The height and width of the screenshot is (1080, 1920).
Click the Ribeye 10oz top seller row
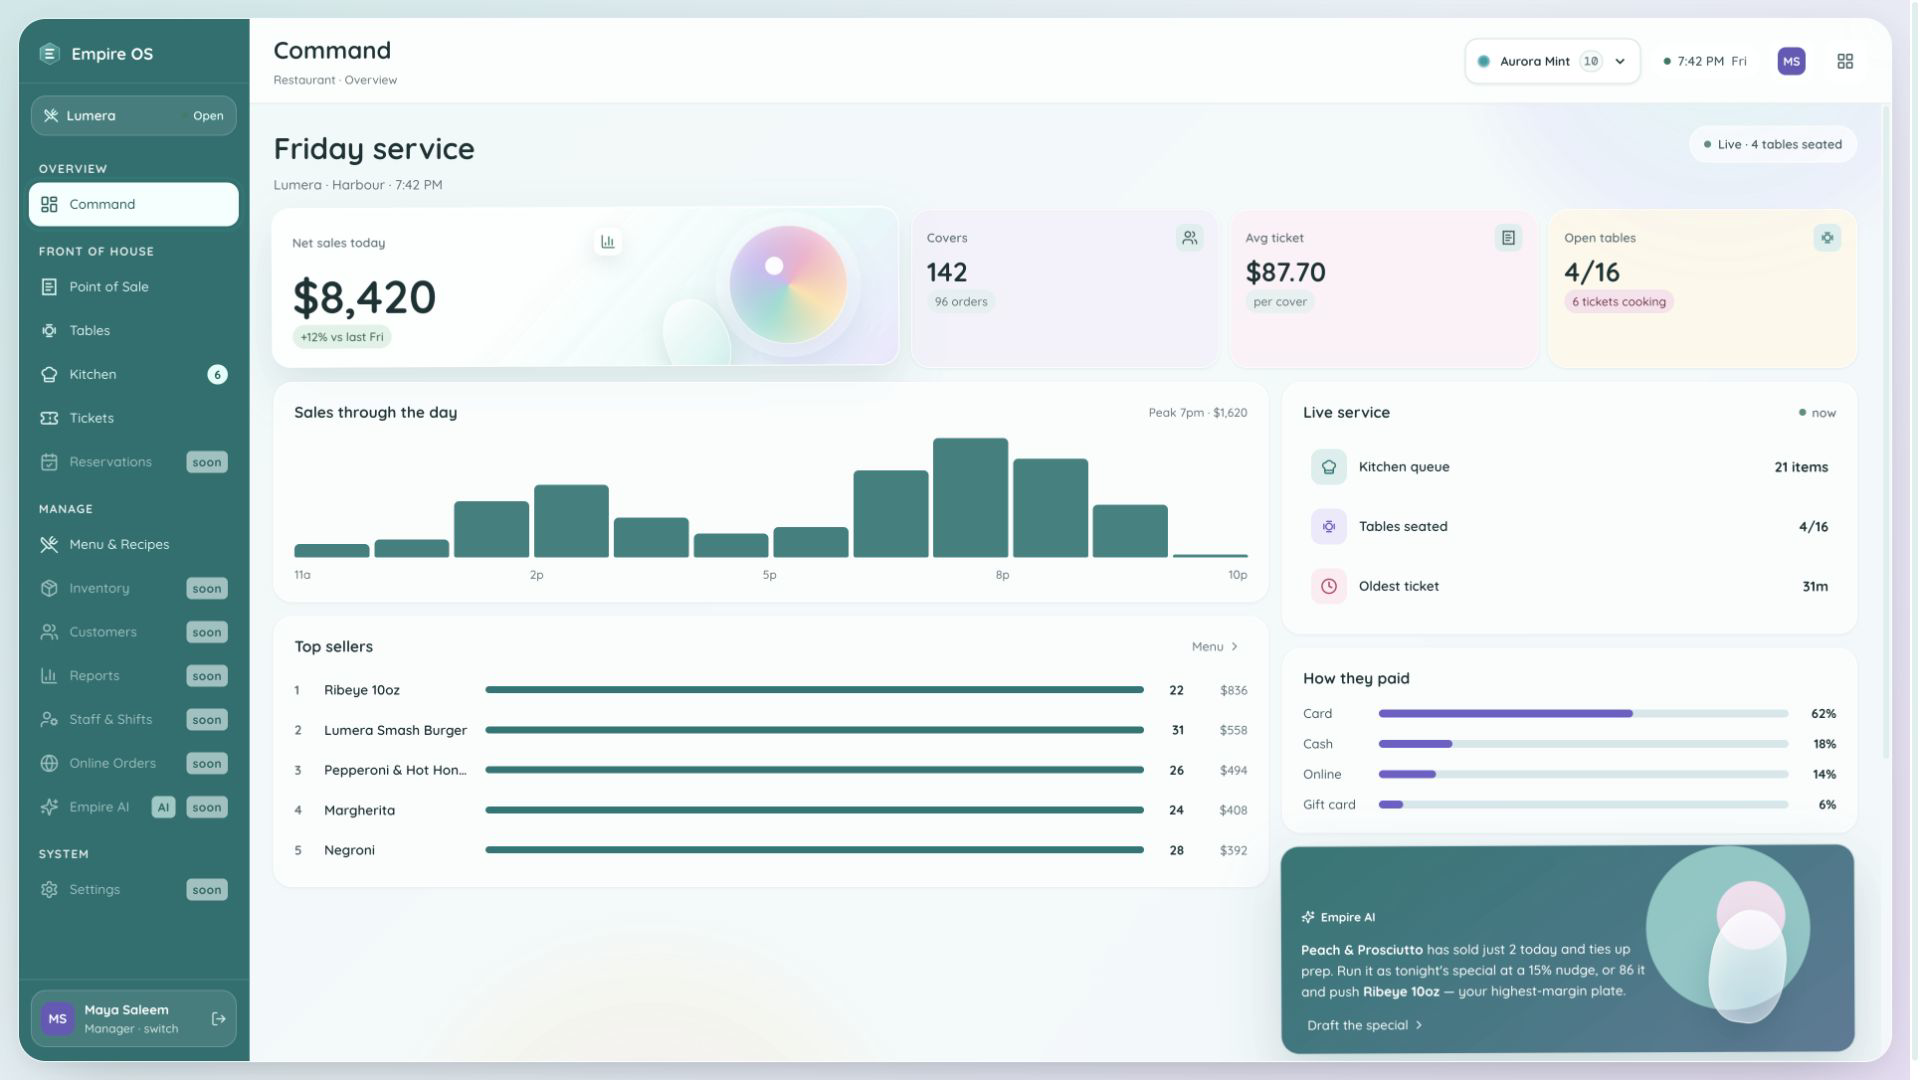coord(770,690)
